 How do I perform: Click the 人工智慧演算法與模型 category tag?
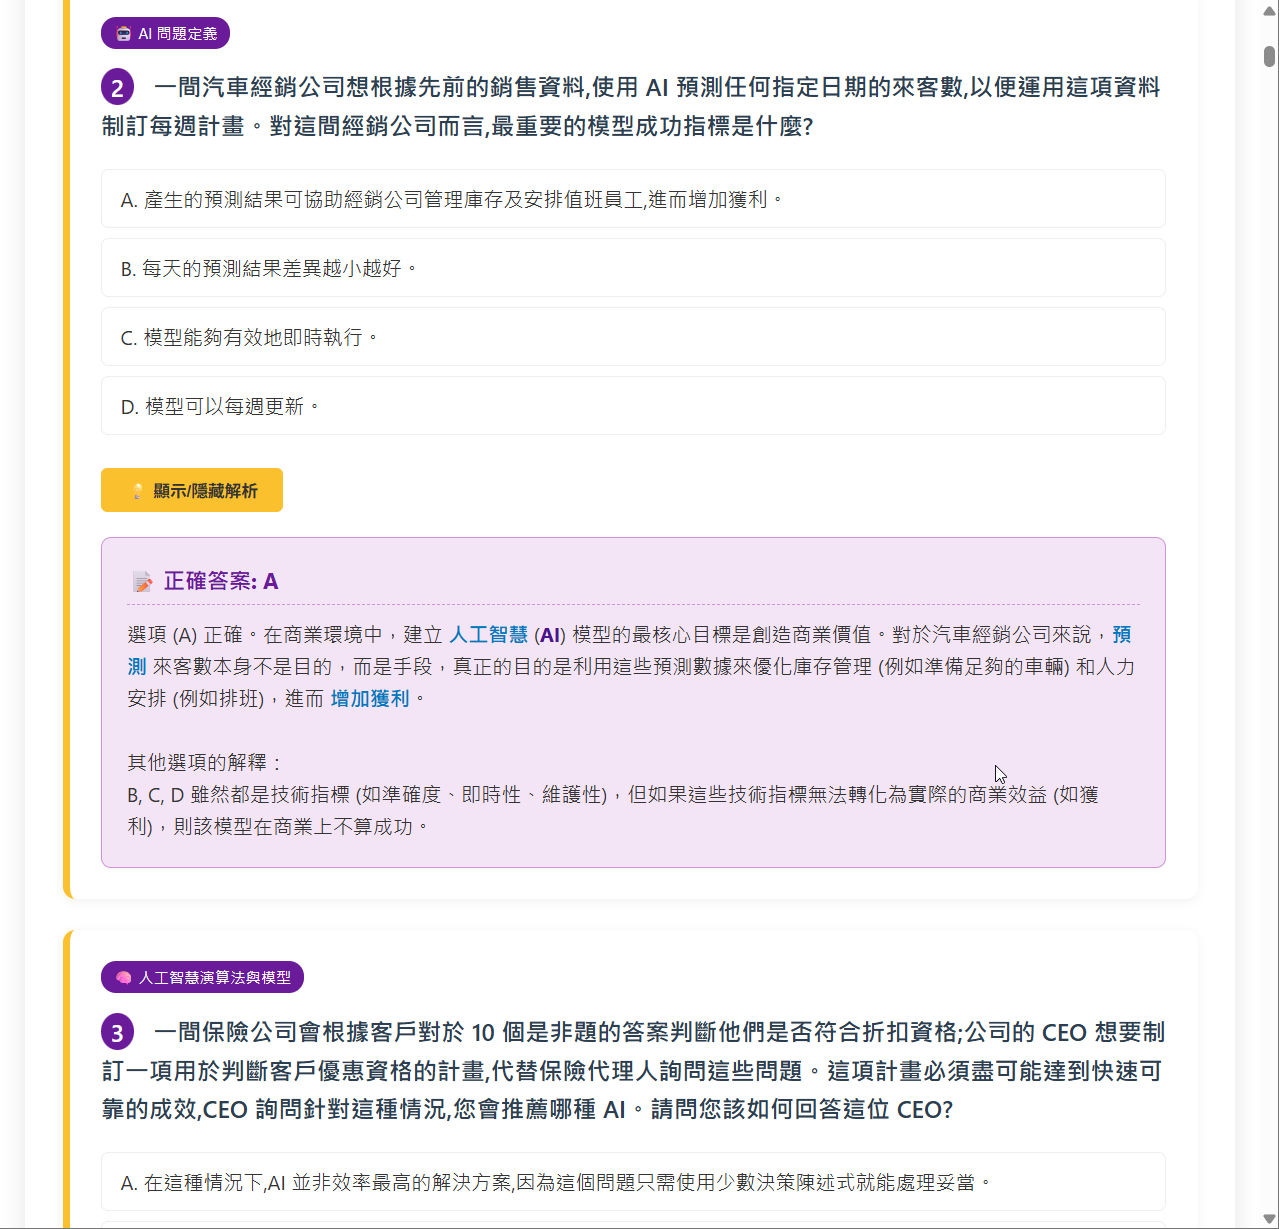coord(202,977)
